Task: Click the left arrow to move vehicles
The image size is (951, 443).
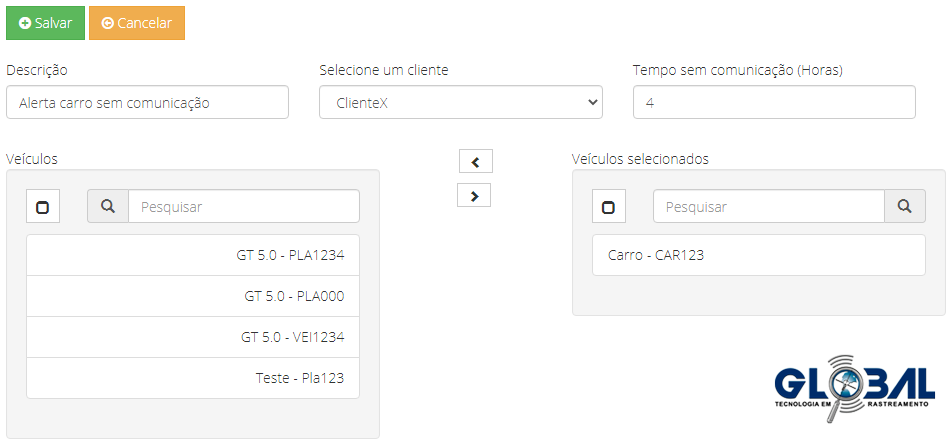Action: point(475,161)
